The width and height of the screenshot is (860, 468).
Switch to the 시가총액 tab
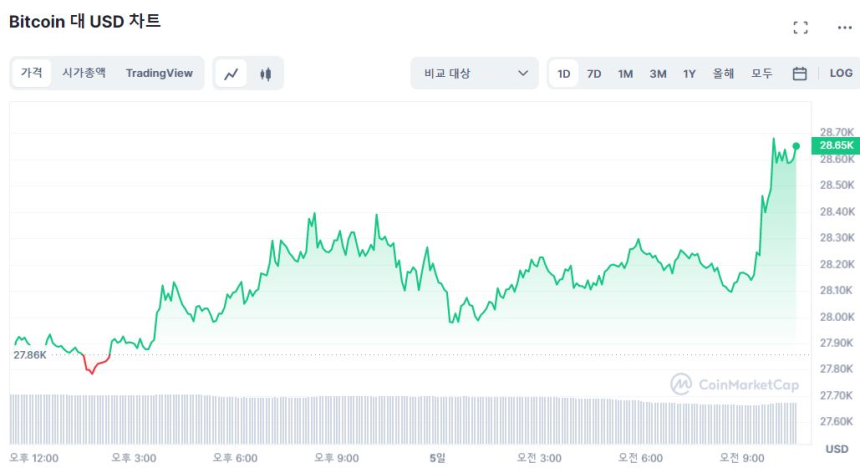click(x=84, y=73)
